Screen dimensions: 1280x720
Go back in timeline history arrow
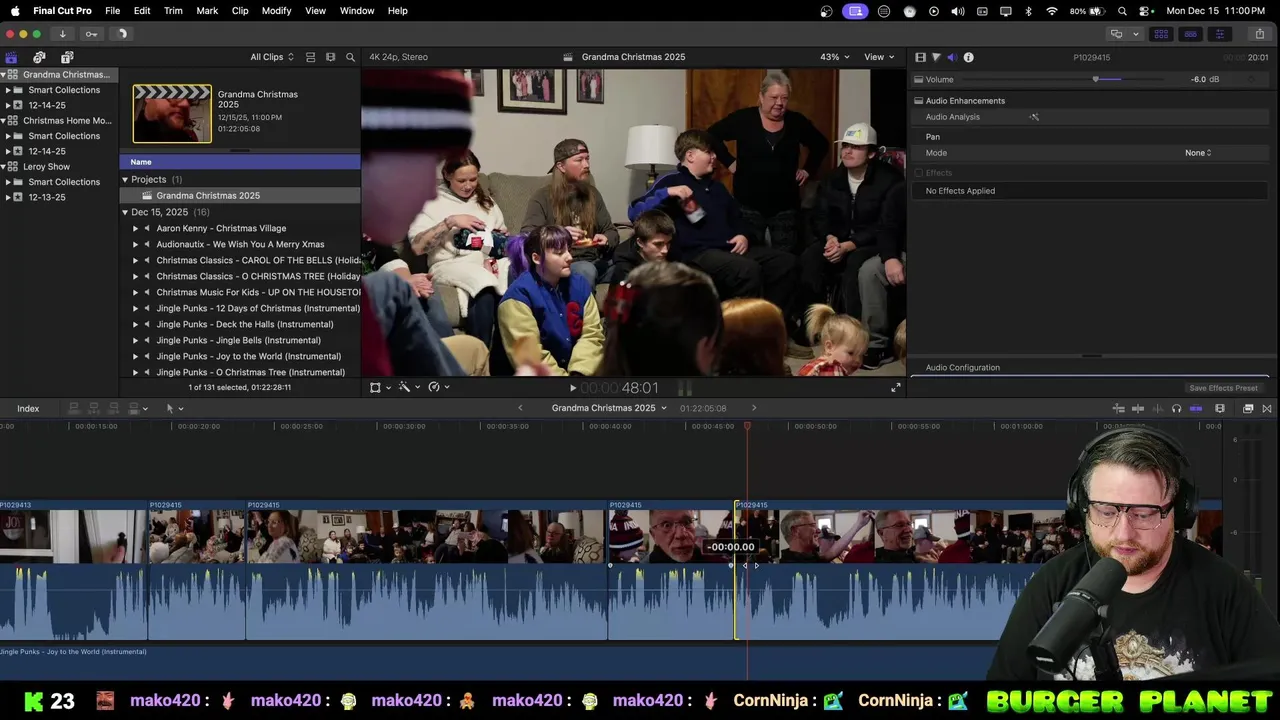coord(520,408)
